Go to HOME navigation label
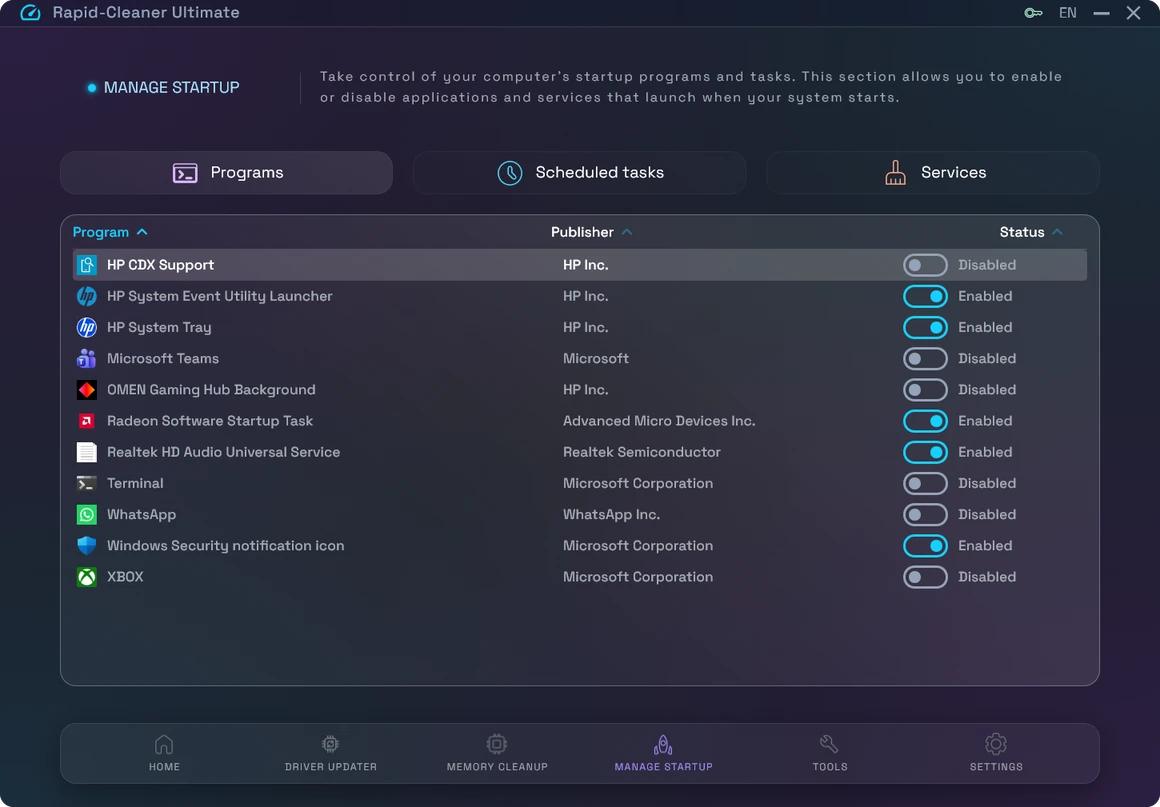Screen dimensions: 1160x807 tap(164, 767)
